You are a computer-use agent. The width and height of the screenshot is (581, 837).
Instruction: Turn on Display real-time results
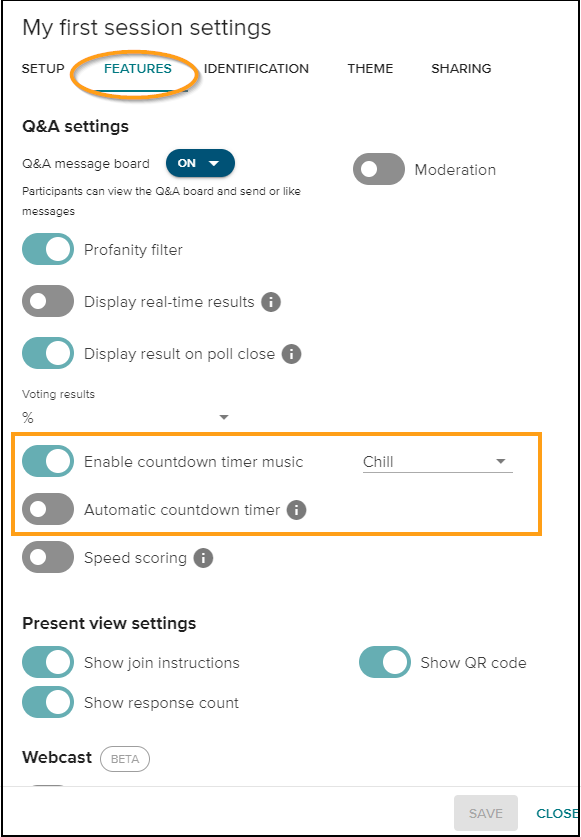(x=47, y=301)
